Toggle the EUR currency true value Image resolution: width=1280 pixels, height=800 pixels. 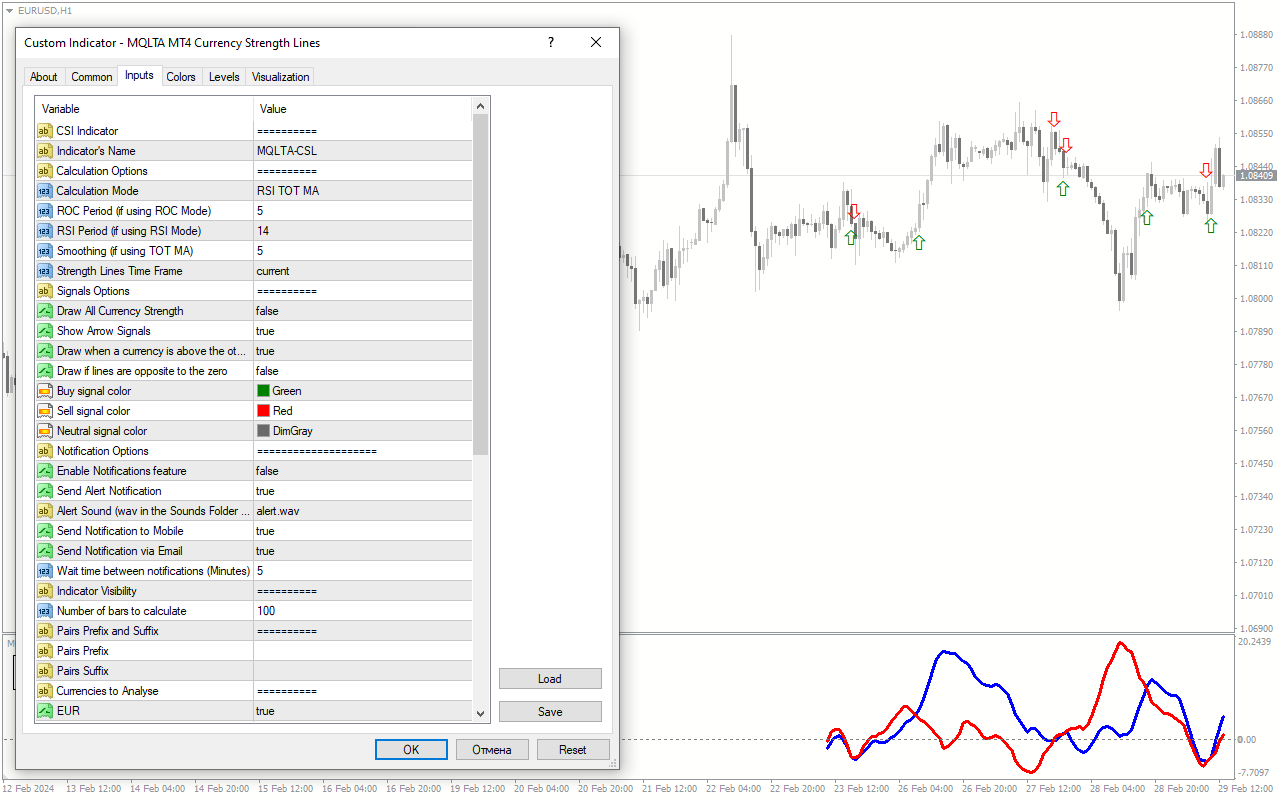coord(362,711)
